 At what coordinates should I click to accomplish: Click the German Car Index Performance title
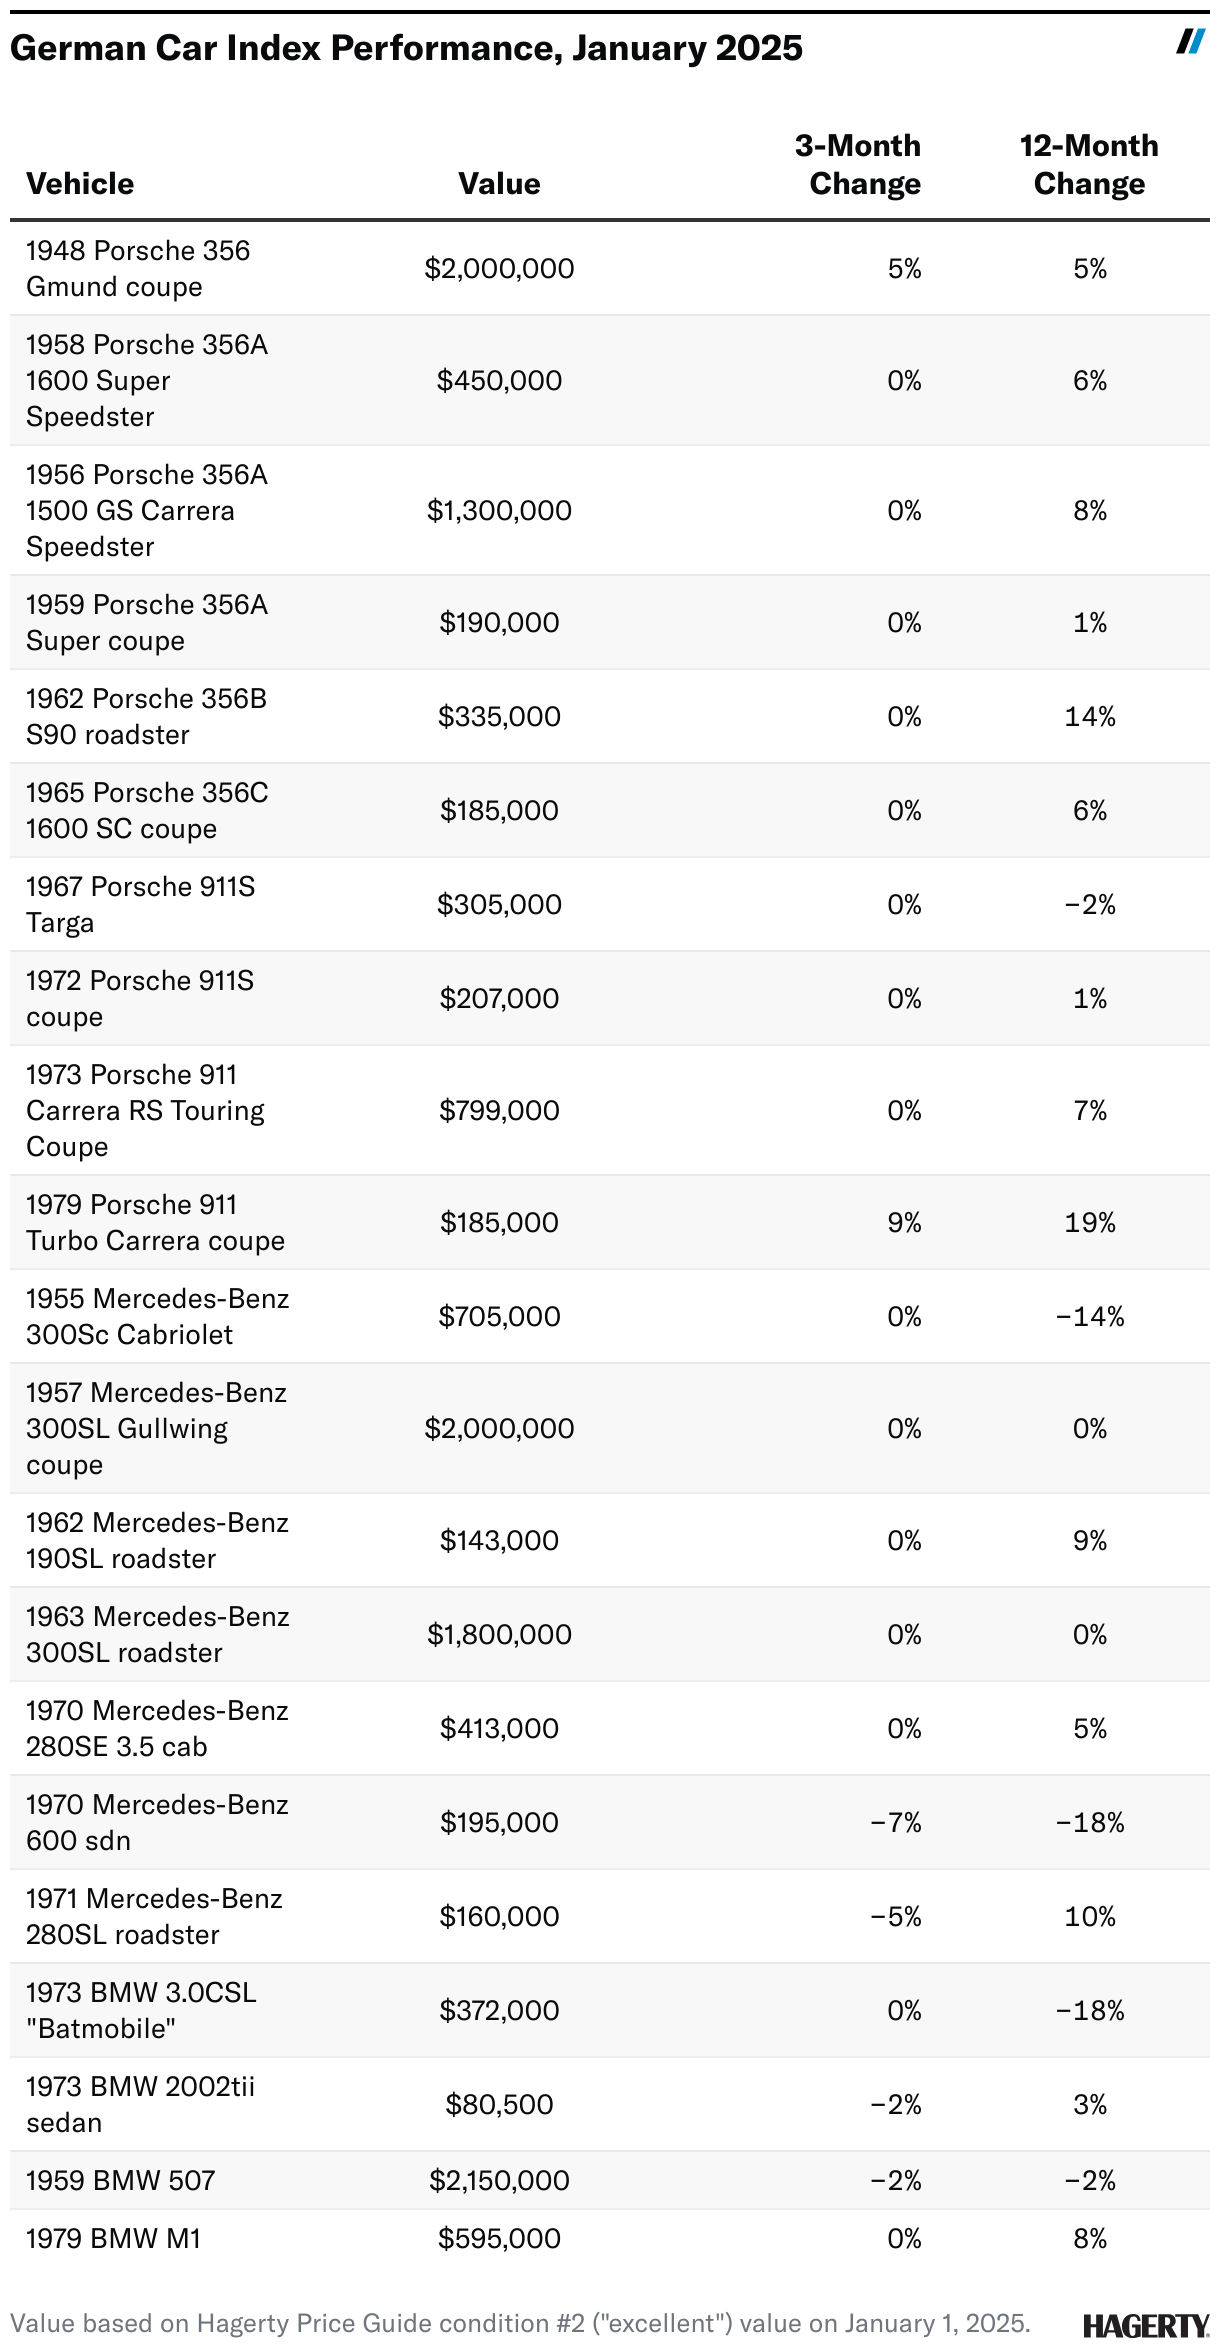click(x=406, y=48)
